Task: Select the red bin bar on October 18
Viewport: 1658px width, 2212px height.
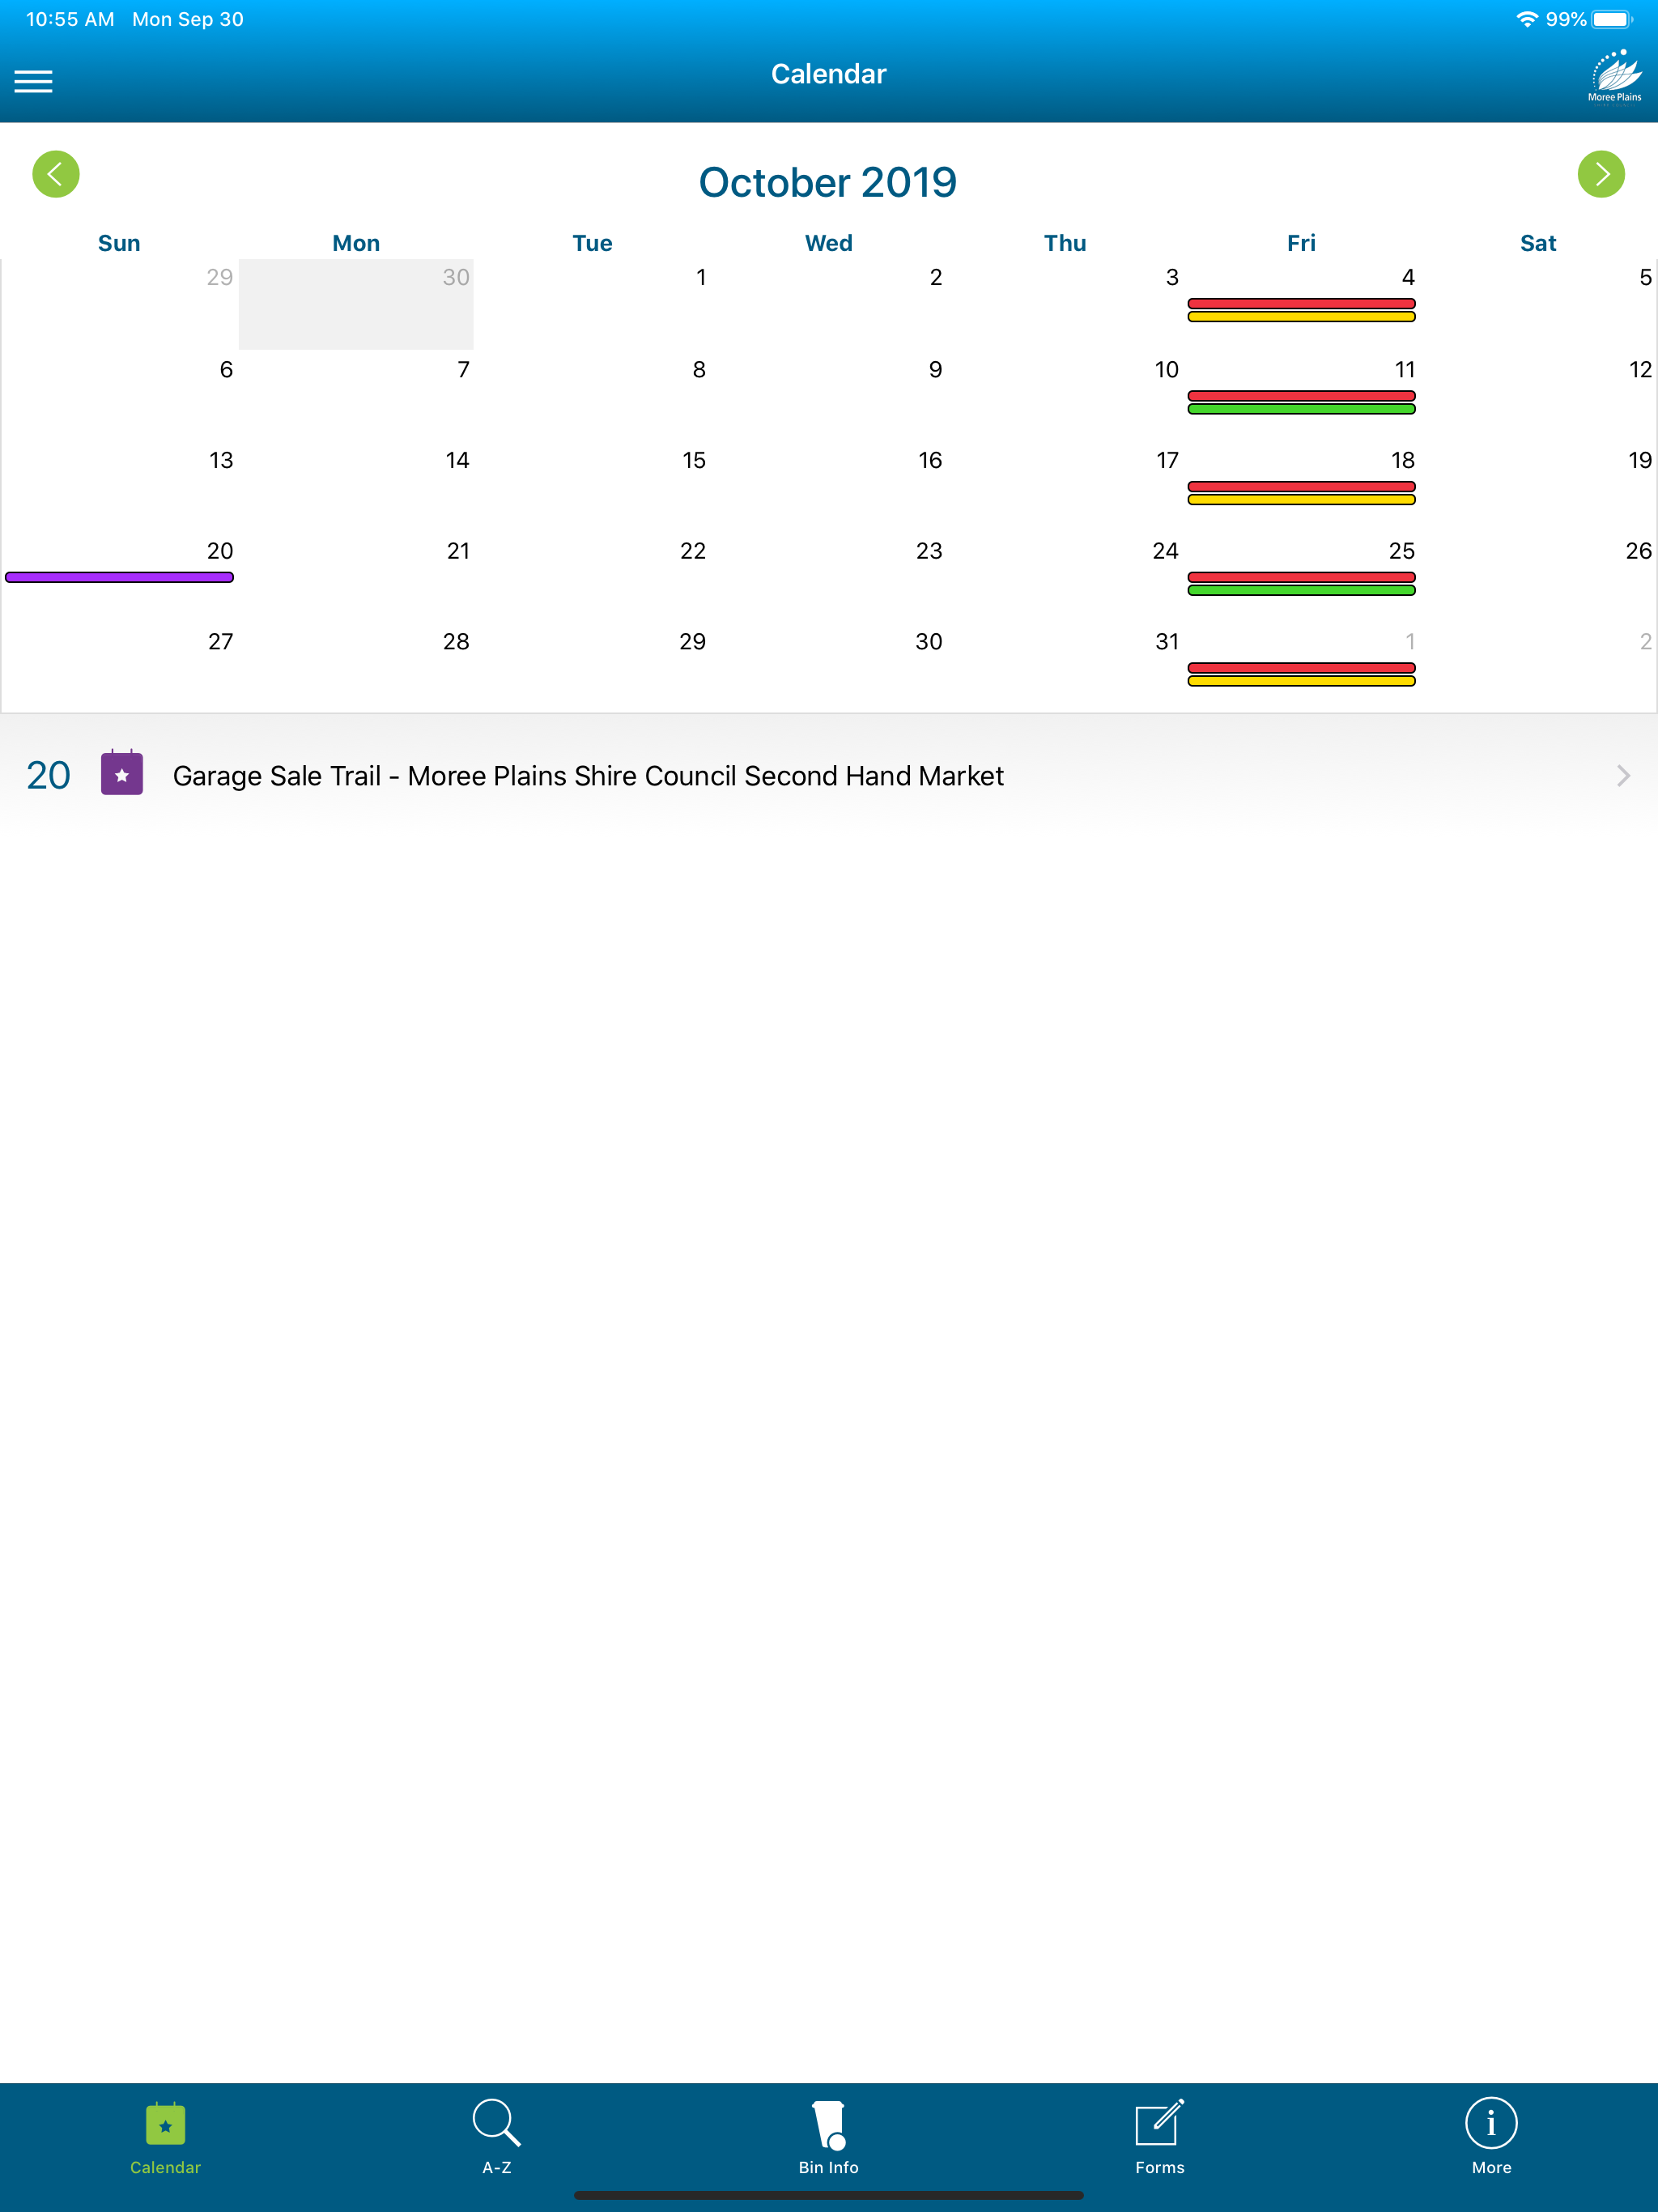Action: tap(1301, 486)
